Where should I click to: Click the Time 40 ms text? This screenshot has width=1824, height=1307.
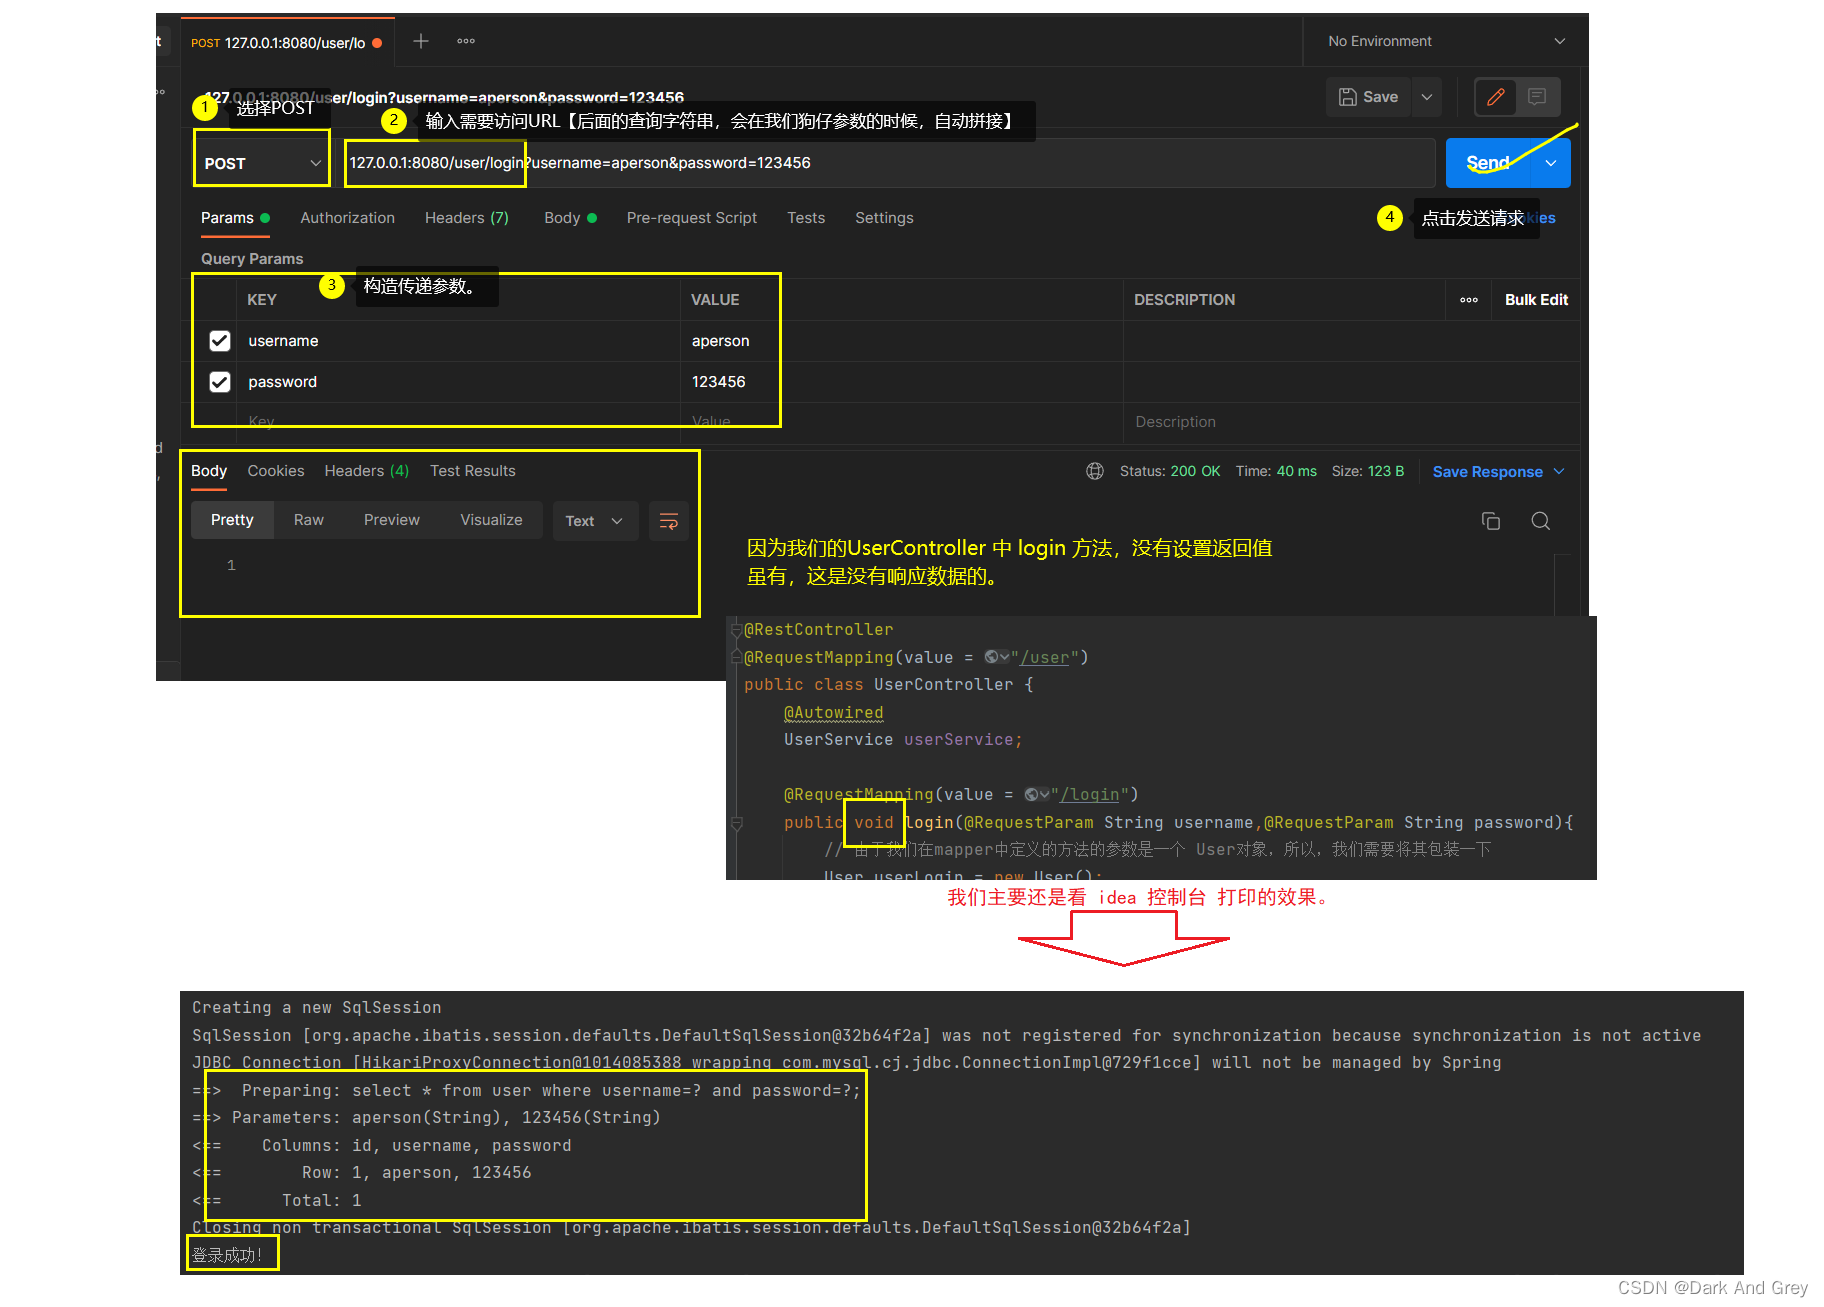pos(1275,471)
